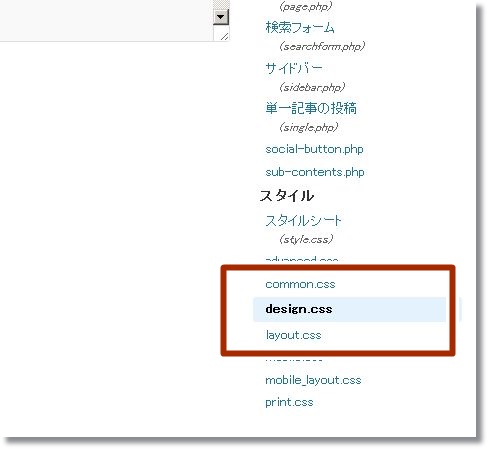Open the 検索フォーム template link

[x=300, y=27]
